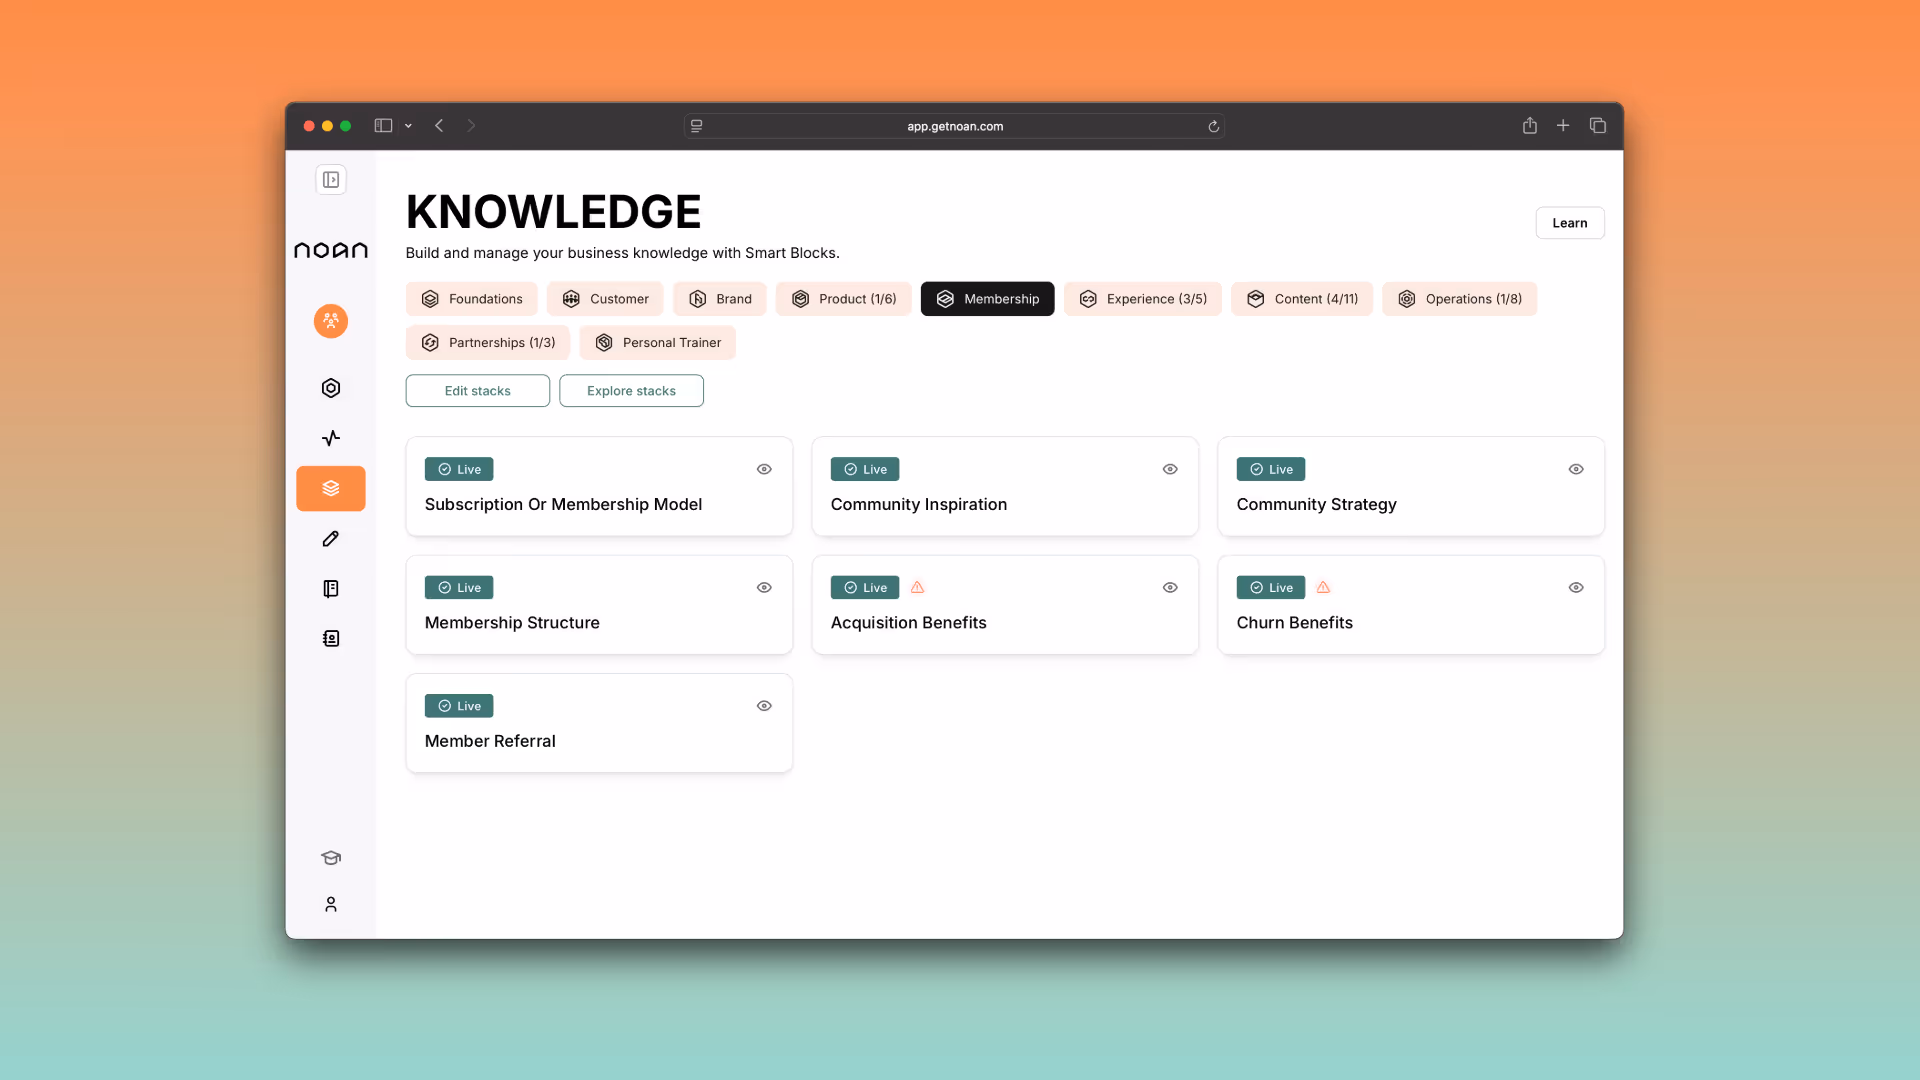Click the KNOWLEDGE page heading
Screen dimensions: 1920x1080
click(553, 212)
